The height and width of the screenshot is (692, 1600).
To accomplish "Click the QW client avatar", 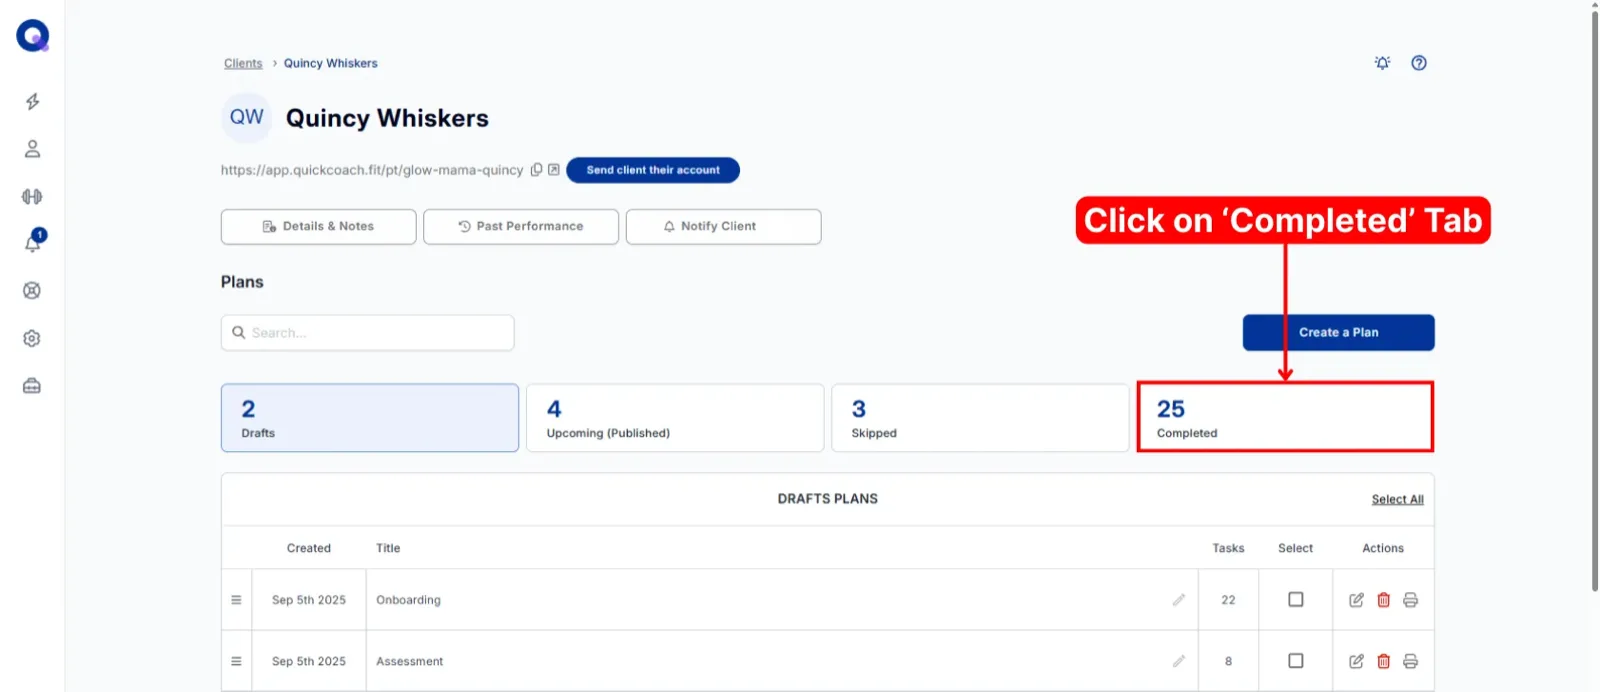I will (246, 118).
